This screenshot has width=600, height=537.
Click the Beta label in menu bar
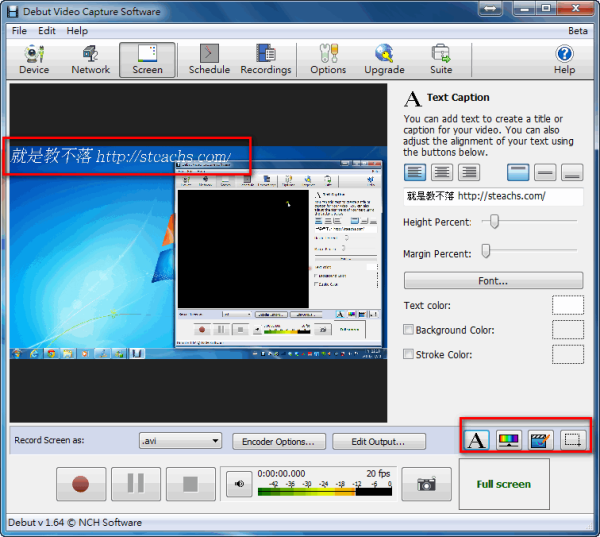pos(577,31)
